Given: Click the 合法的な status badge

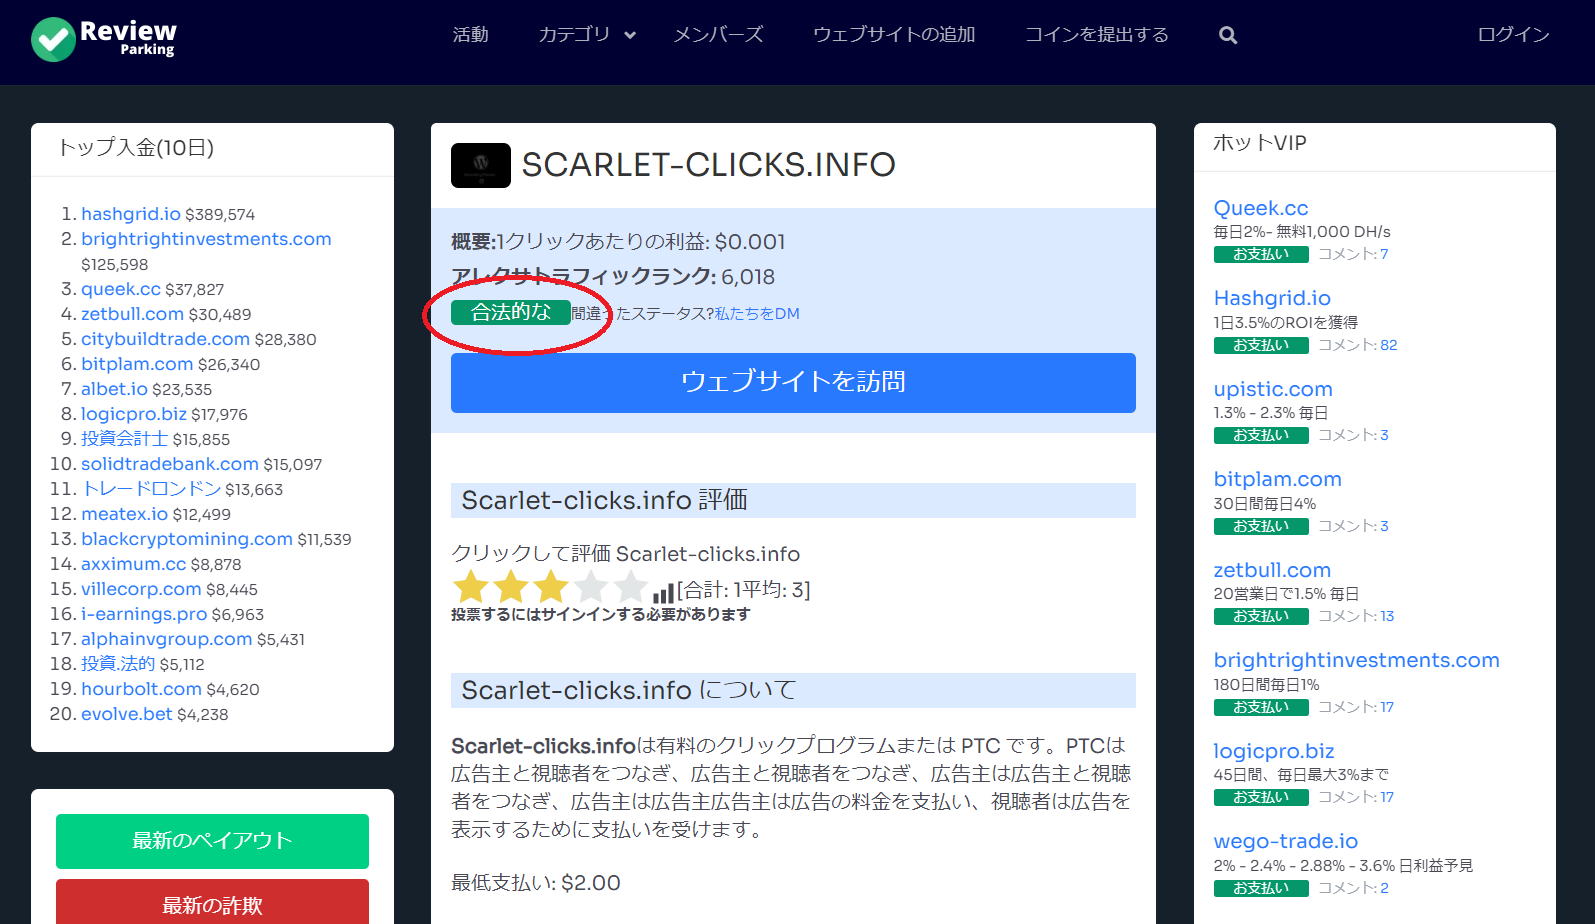Looking at the screenshot, I should click(511, 313).
